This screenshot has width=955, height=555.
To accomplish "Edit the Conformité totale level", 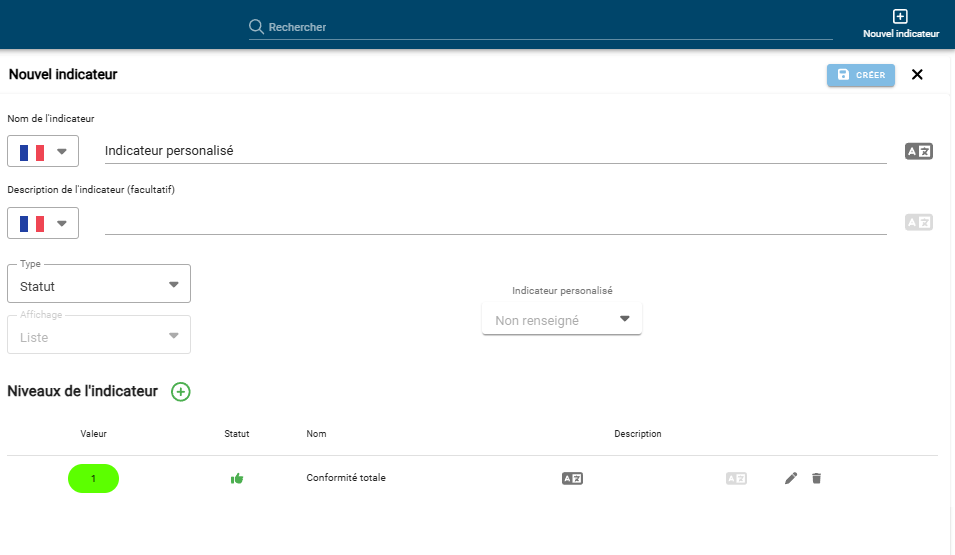I will [791, 479].
